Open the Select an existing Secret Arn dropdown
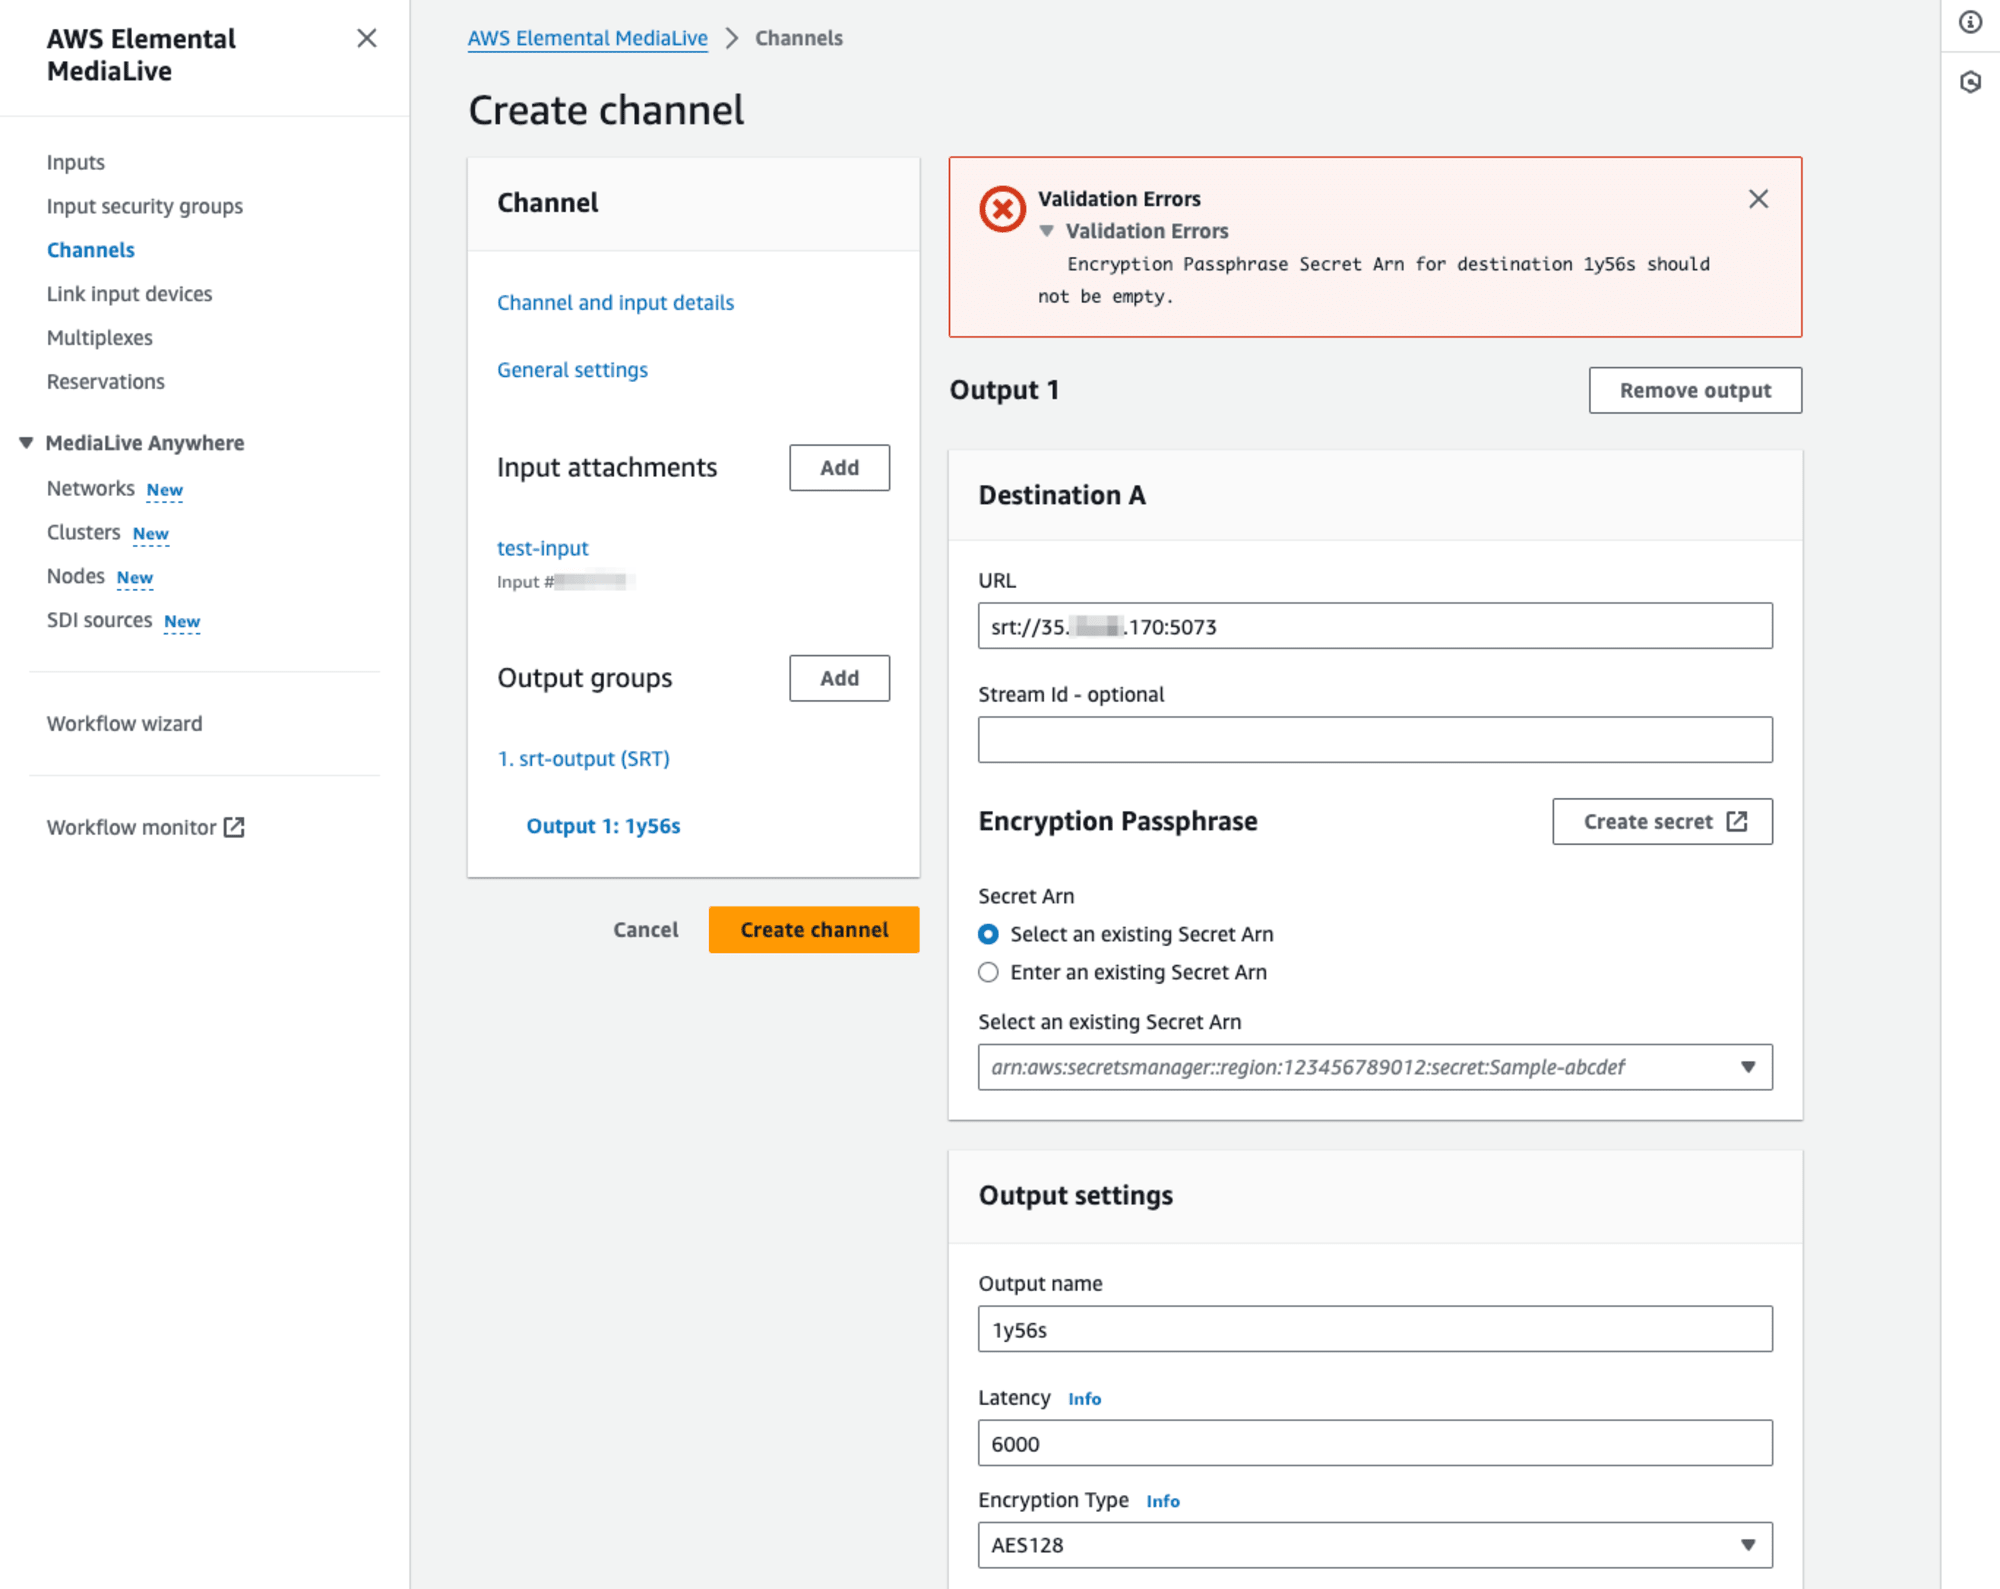Viewport: 2000px width, 1589px height. (1375, 1067)
